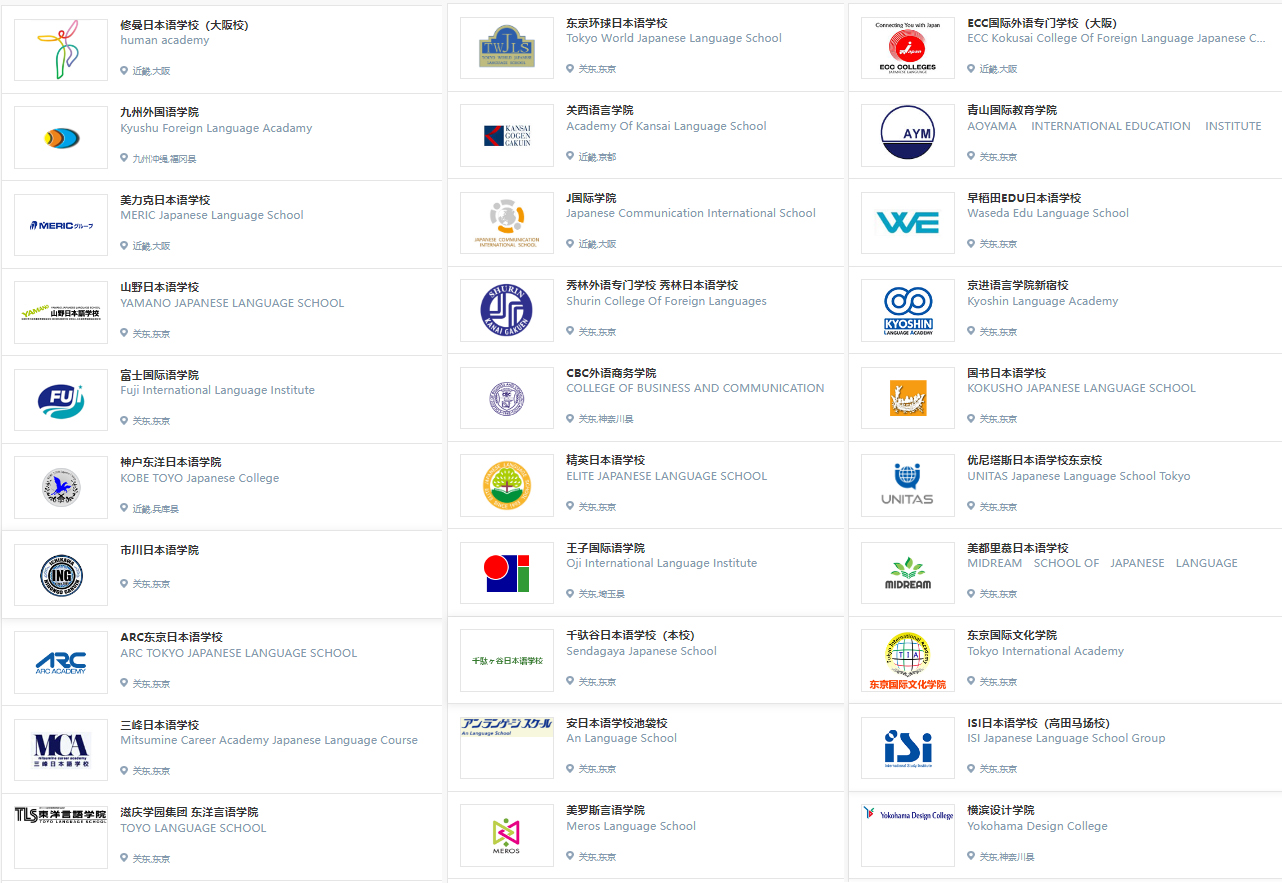Open the Meros Language School logo

click(506, 835)
